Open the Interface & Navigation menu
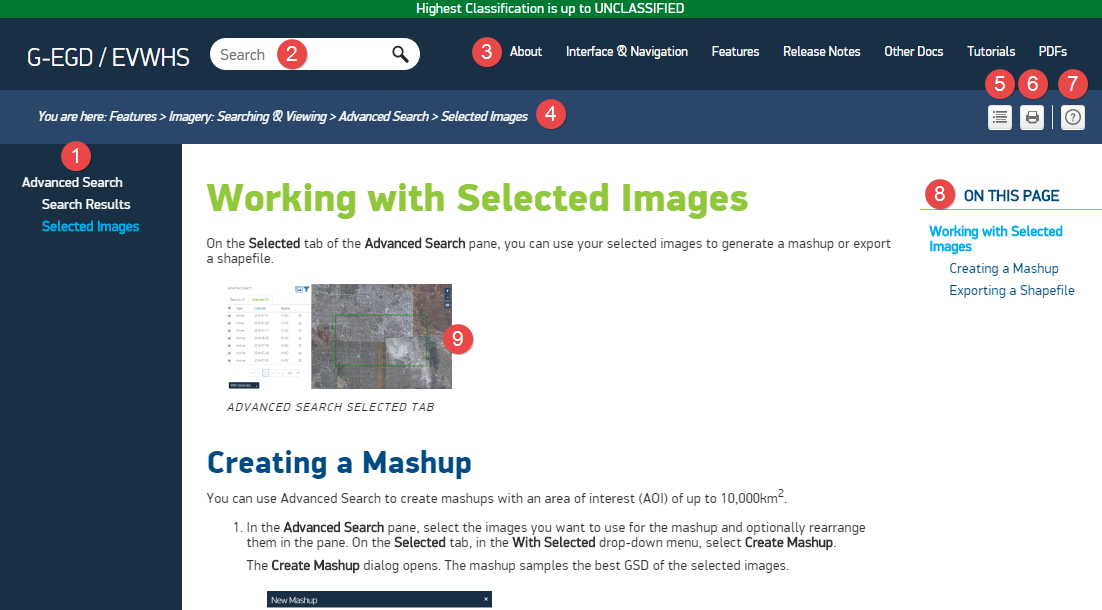This screenshot has width=1102, height=610. click(x=626, y=51)
